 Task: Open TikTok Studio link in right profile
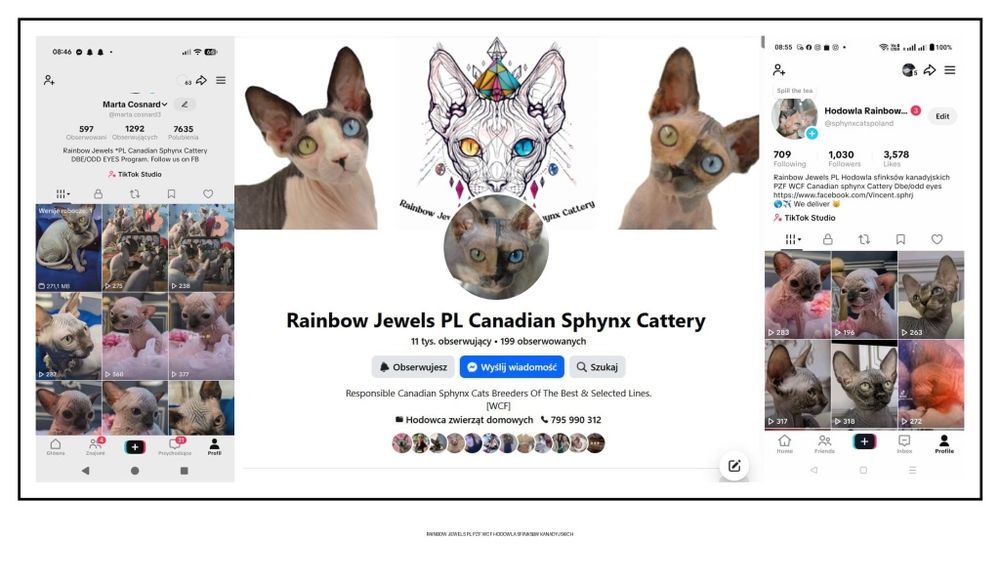pos(804,218)
